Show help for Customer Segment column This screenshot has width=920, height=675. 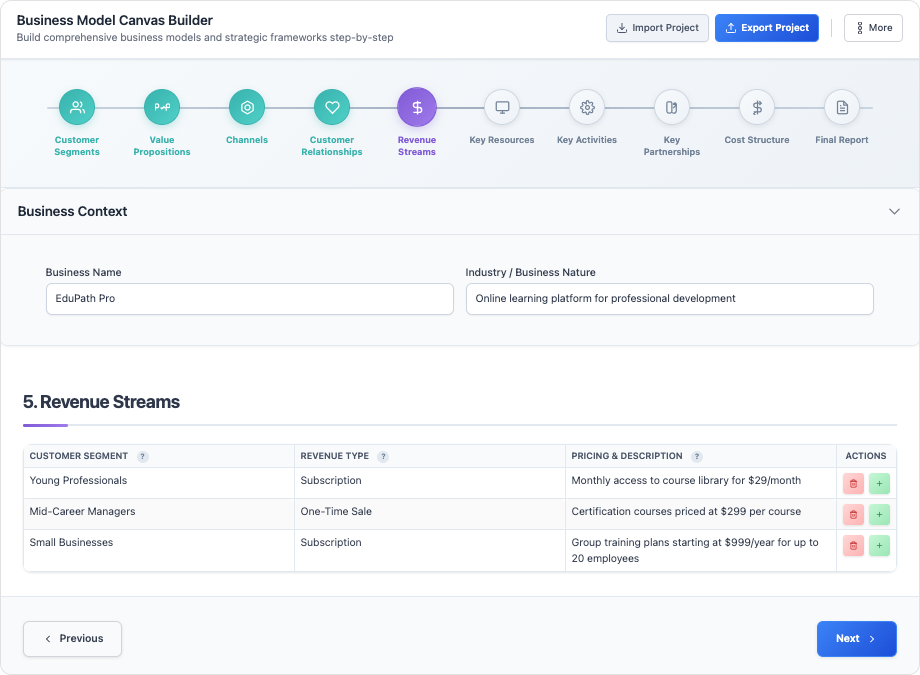(143, 457)
